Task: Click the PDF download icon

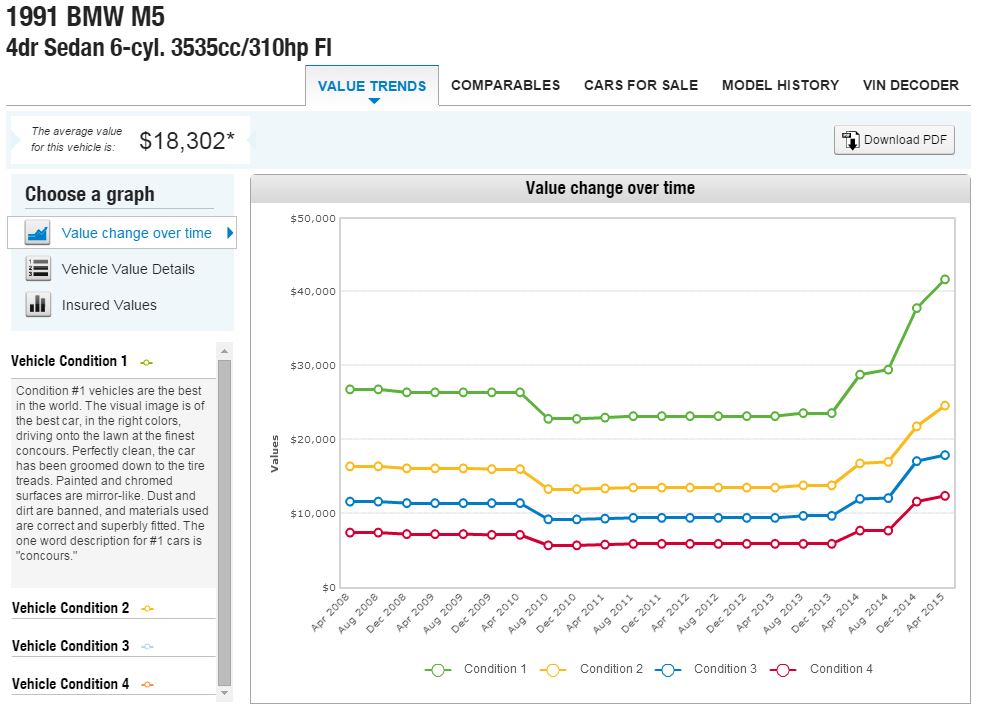Action: [x=850, y=140]
